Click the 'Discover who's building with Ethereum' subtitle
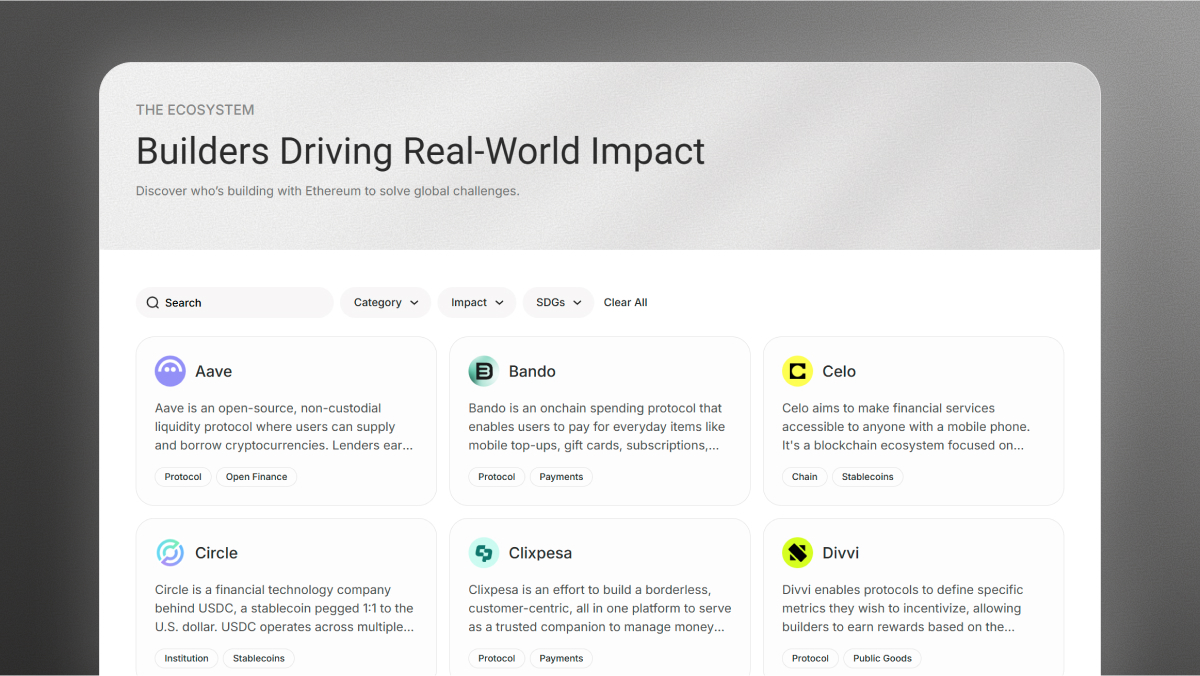This screenshot has height=676, width=1200. pyautogui.click(x=328, y=191)
